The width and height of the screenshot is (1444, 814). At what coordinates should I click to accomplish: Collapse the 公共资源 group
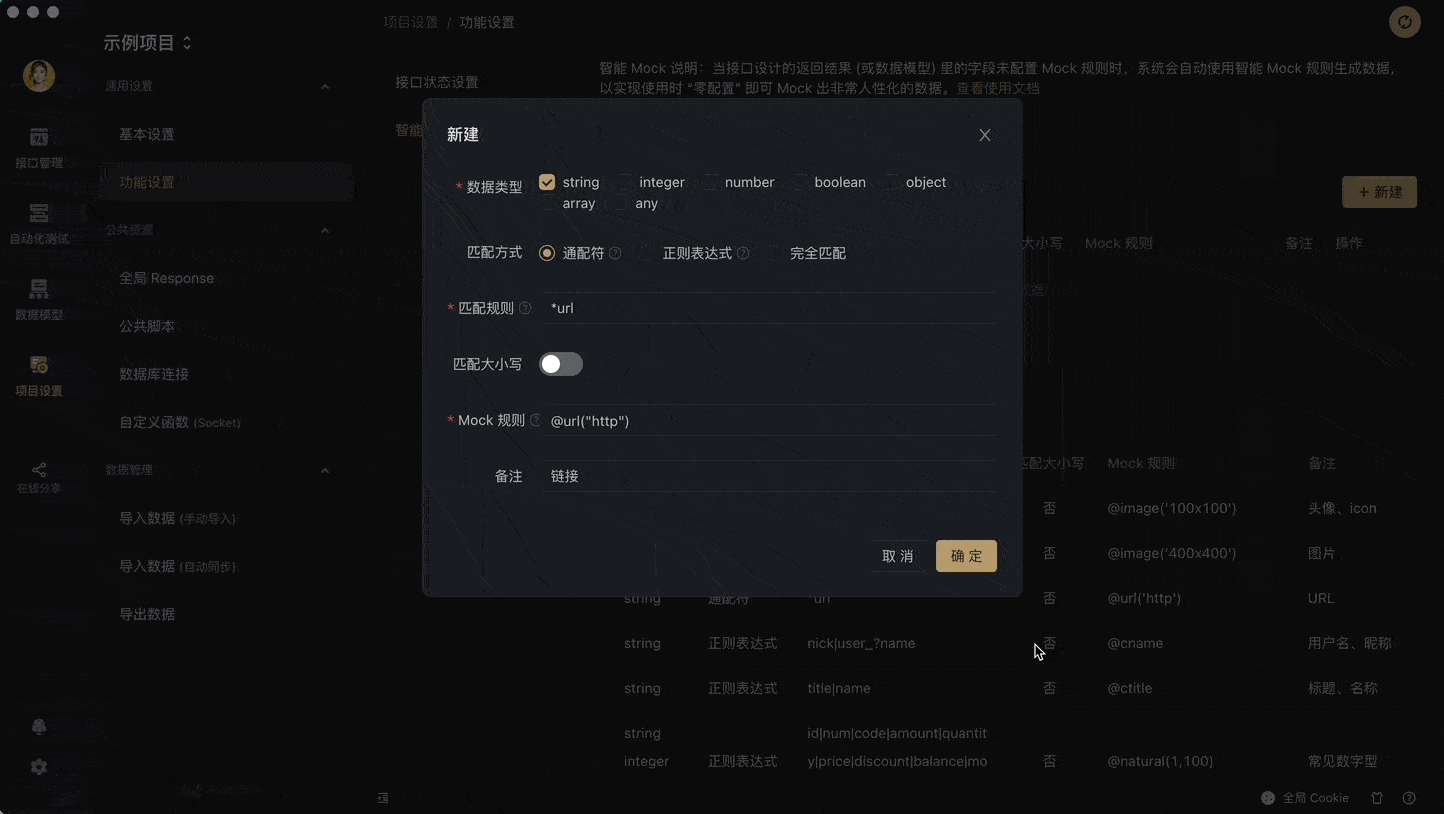click(325, 230)
